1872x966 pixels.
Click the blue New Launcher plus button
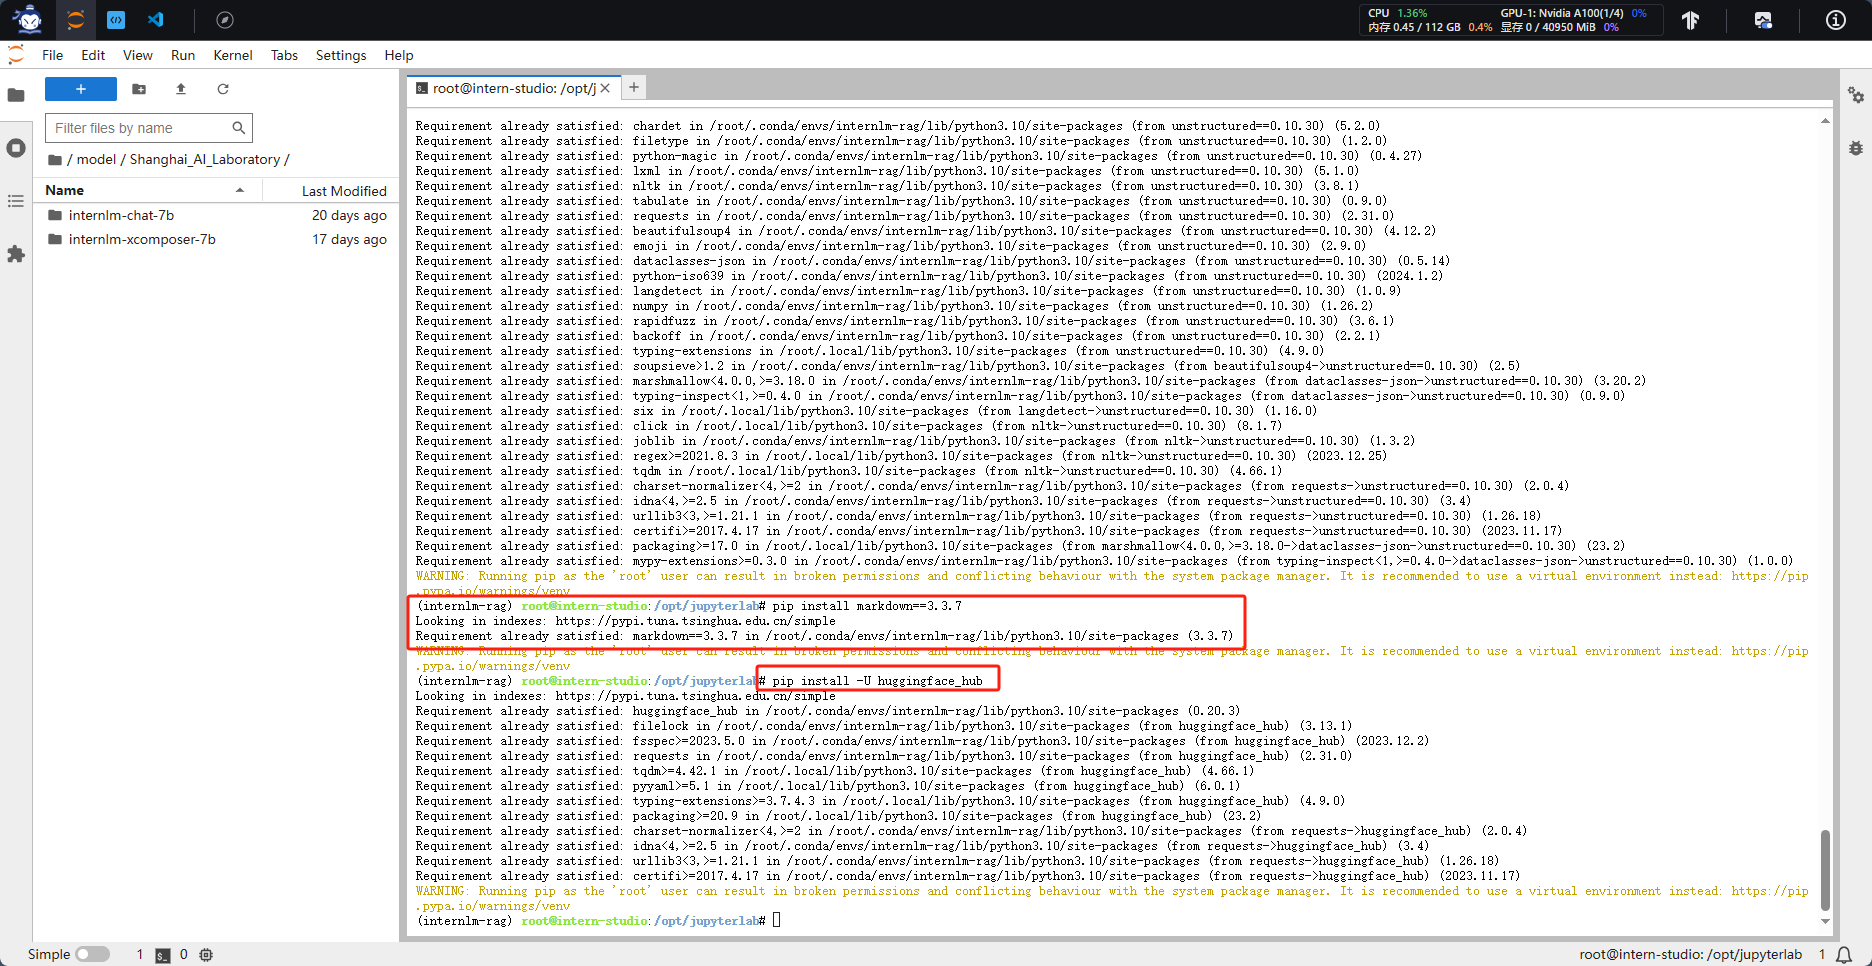(x=81, y=89)
